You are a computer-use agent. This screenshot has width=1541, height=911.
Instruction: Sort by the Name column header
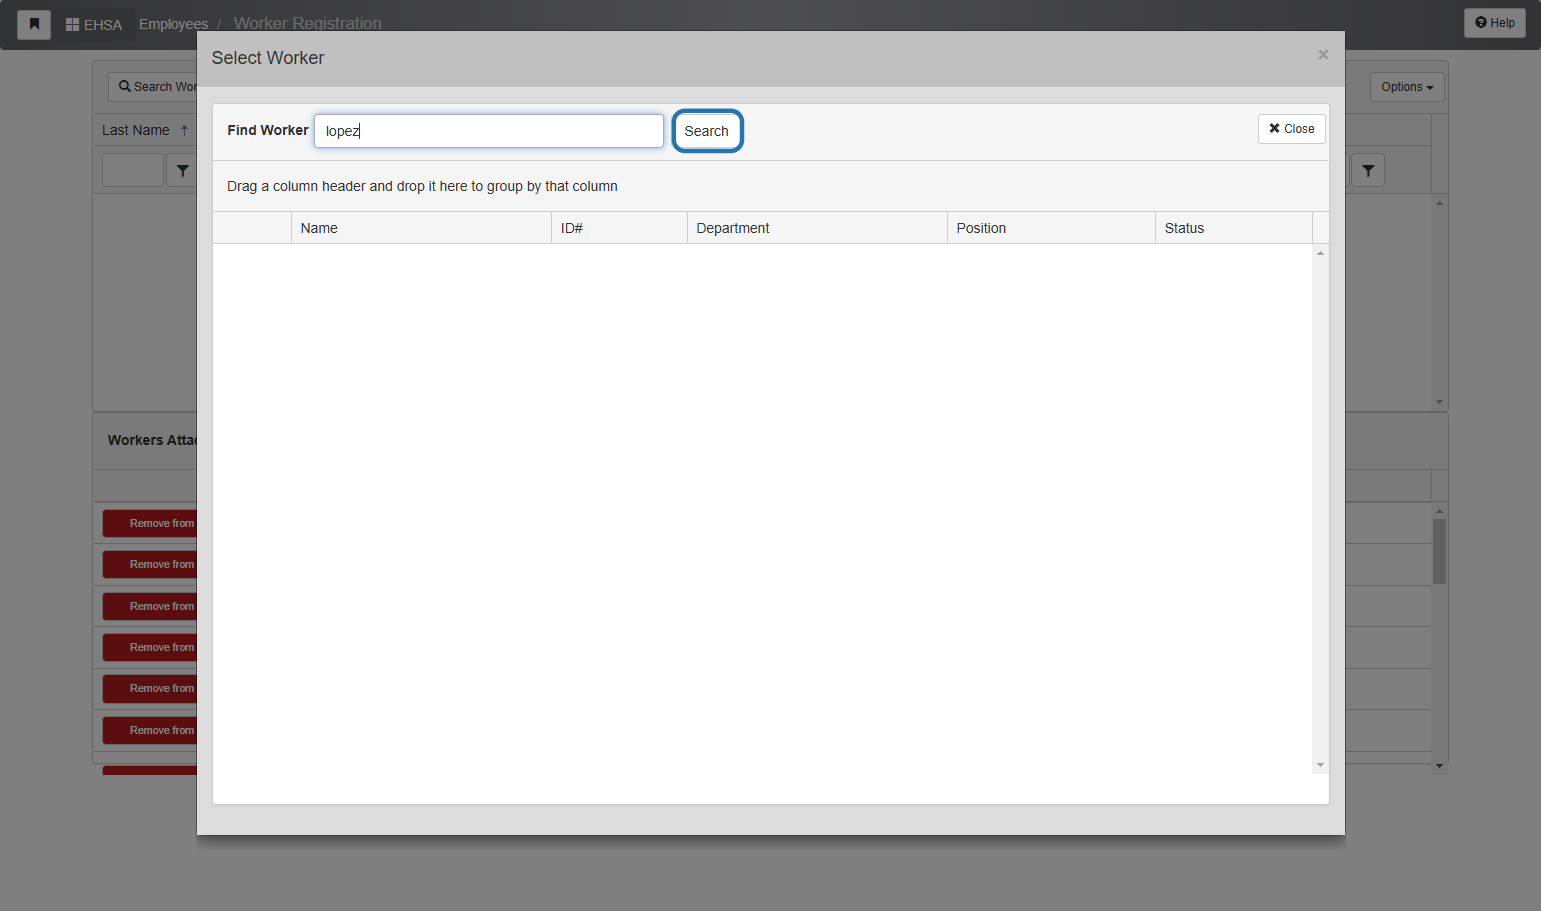pyautogui.click(x=421, y=228)
